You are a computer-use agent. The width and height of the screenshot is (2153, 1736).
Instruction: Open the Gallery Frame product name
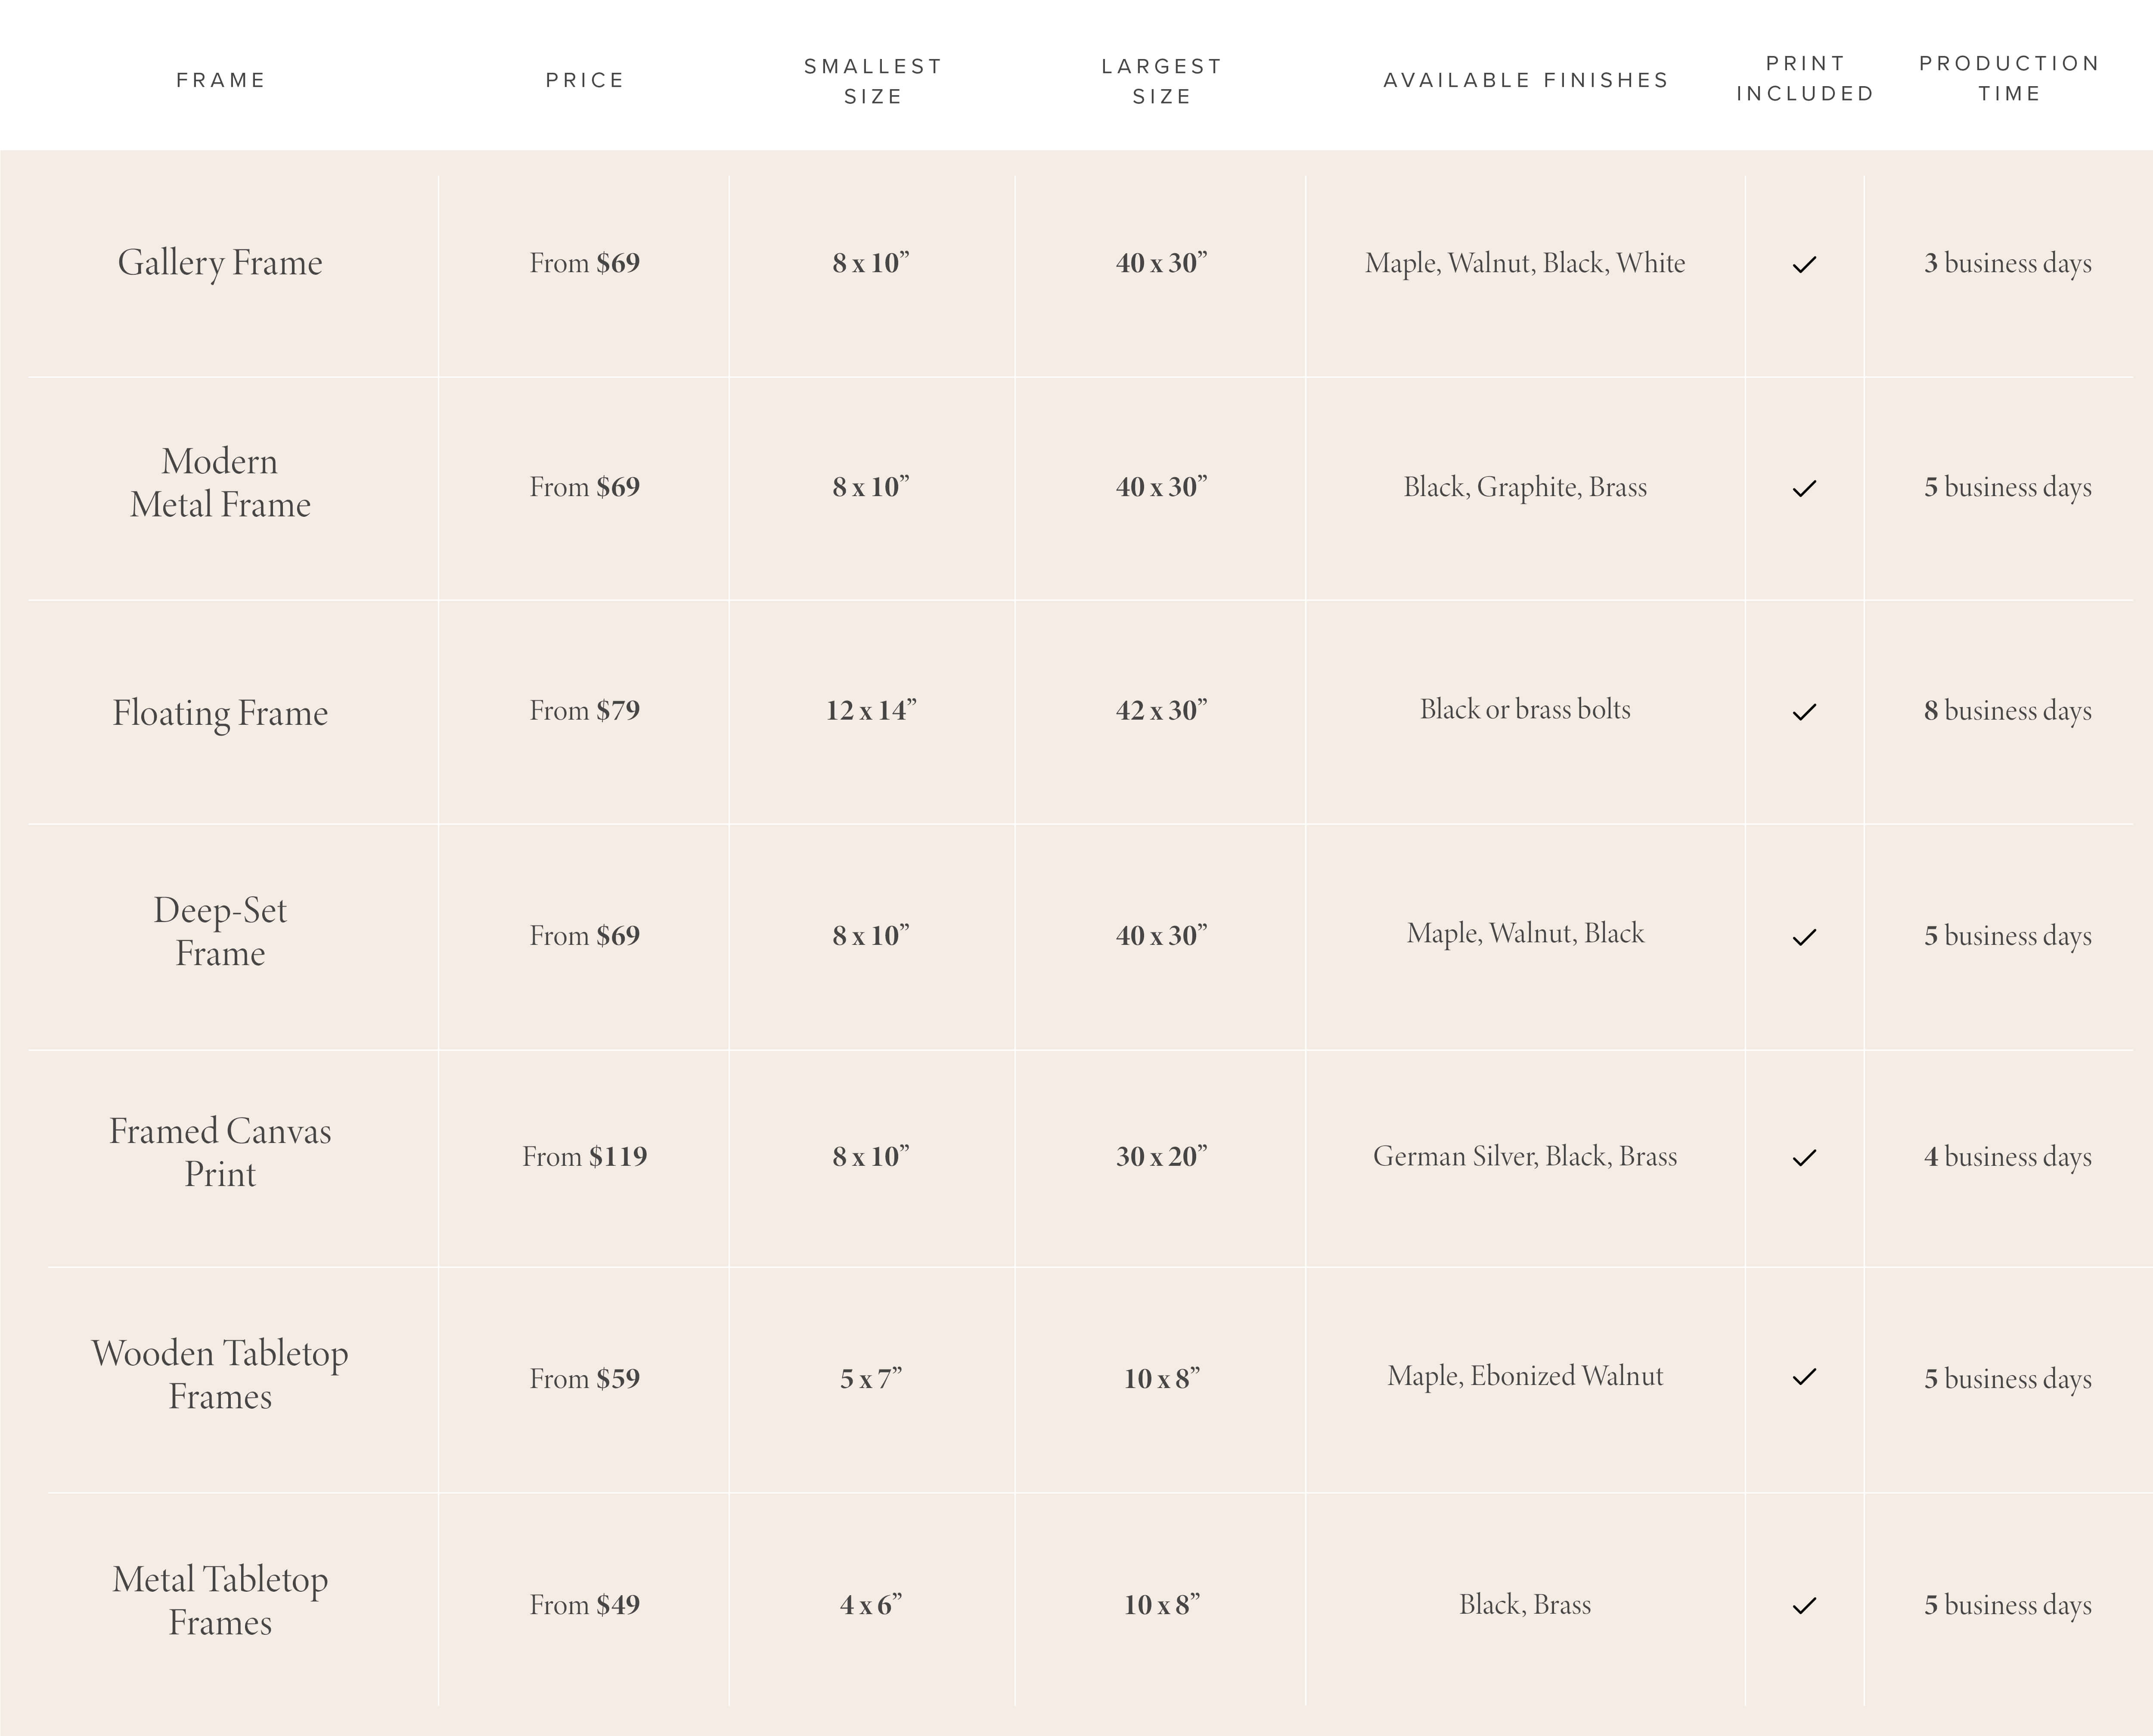tap(220, 263)
